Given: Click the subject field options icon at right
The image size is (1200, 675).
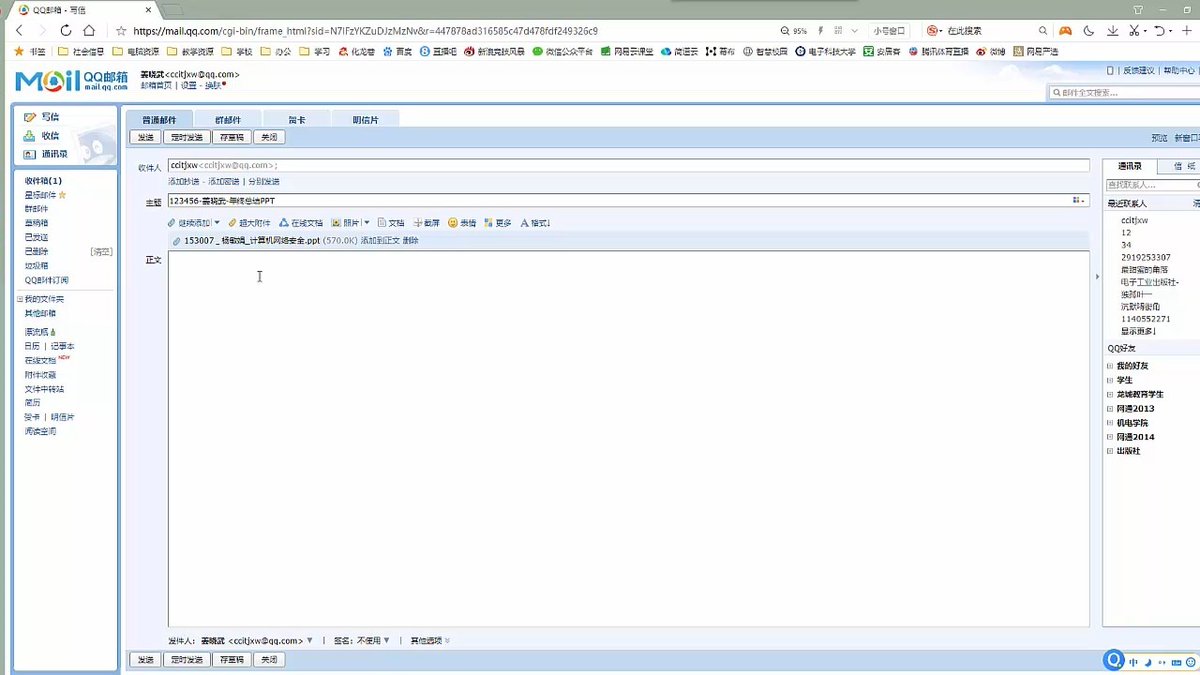Looking at the screenshot, I should coord(1079,201).
